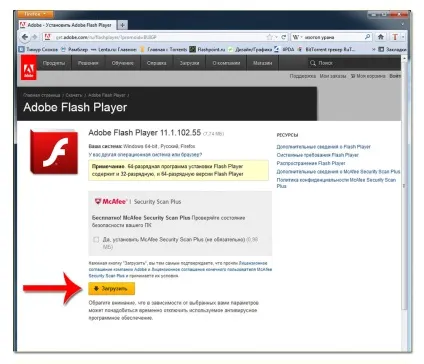Open the Lenta.ru bookmark in bookmarks bar
Viewport: 424px width, 364px height.
[x=114, y=49]
